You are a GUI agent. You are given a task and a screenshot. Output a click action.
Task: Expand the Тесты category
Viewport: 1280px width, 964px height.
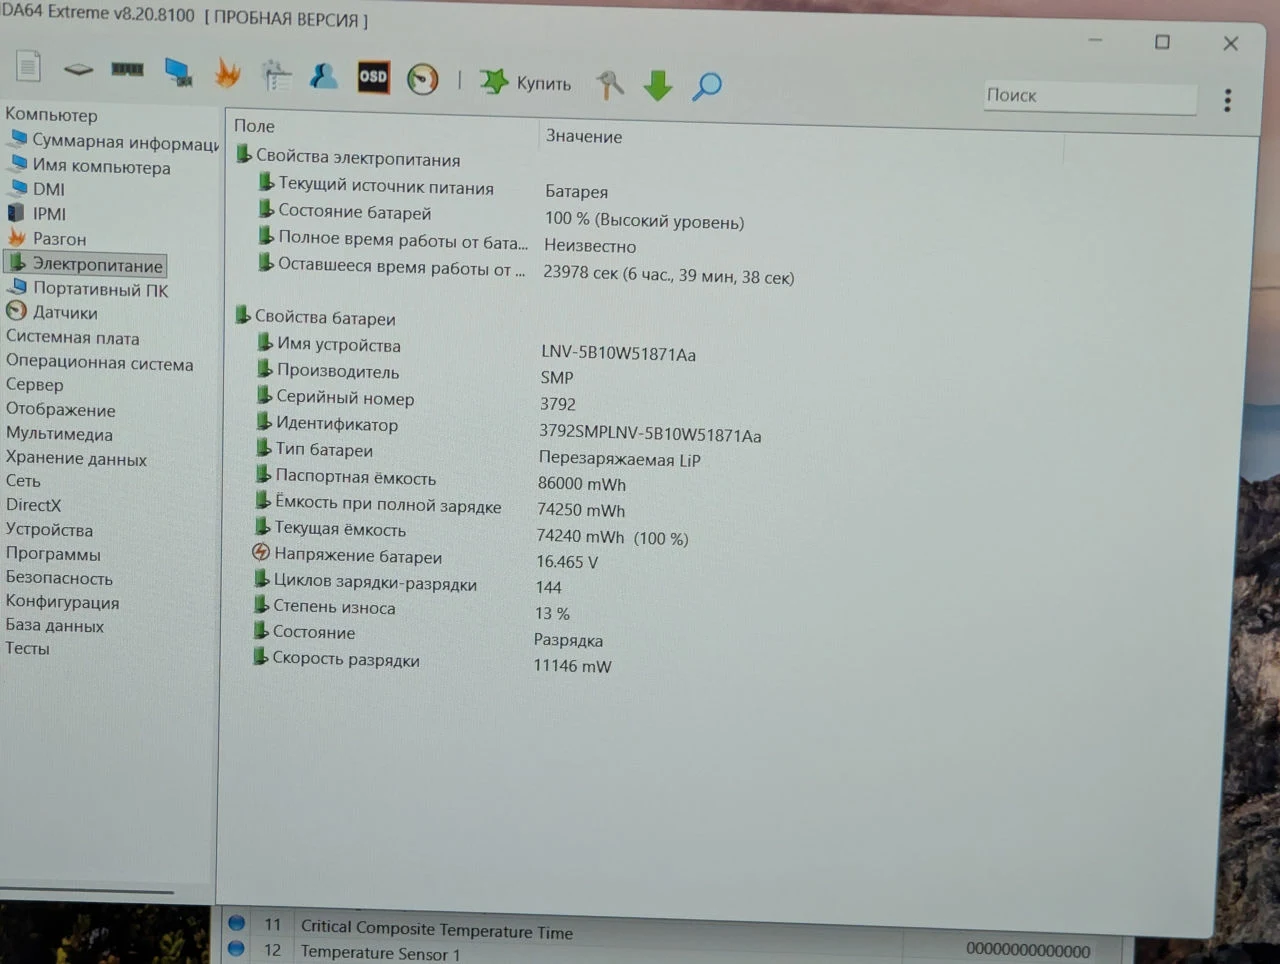coord(27,648)
